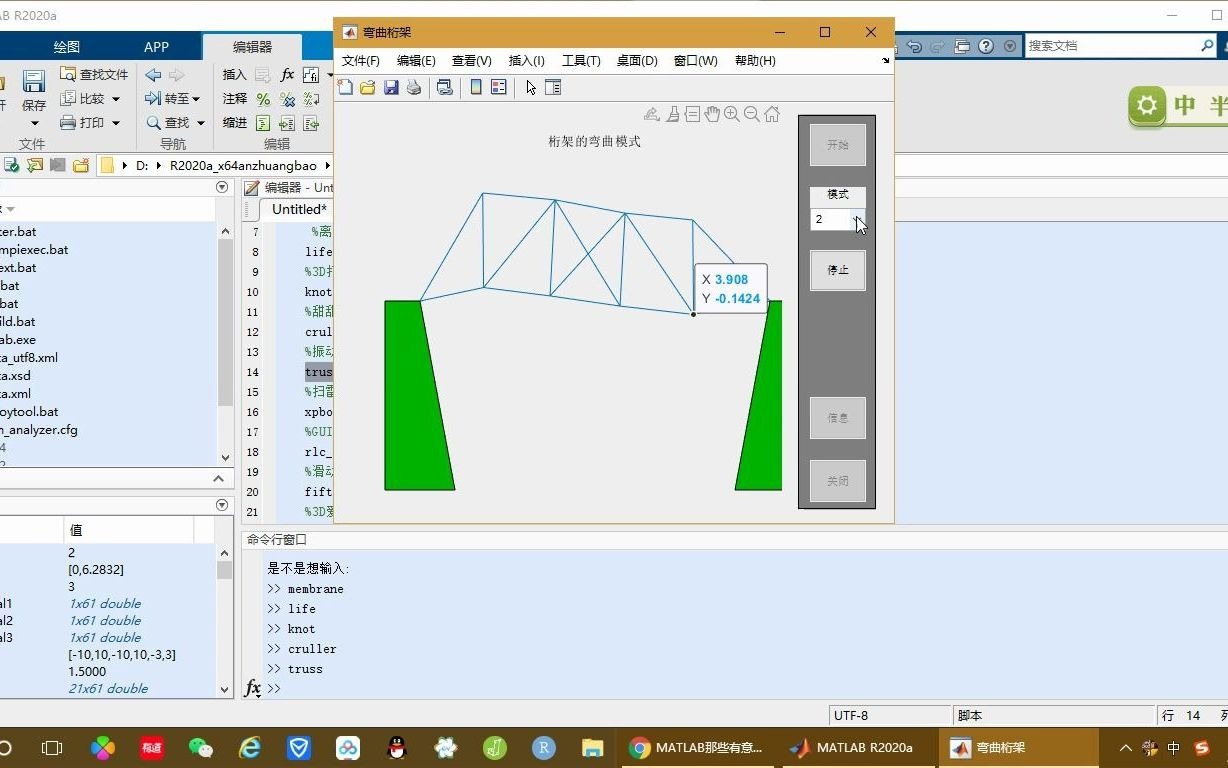1228x768 pixels.
Task: Click the New Figure icon in figure toolbar
Action: click(345, 88)
